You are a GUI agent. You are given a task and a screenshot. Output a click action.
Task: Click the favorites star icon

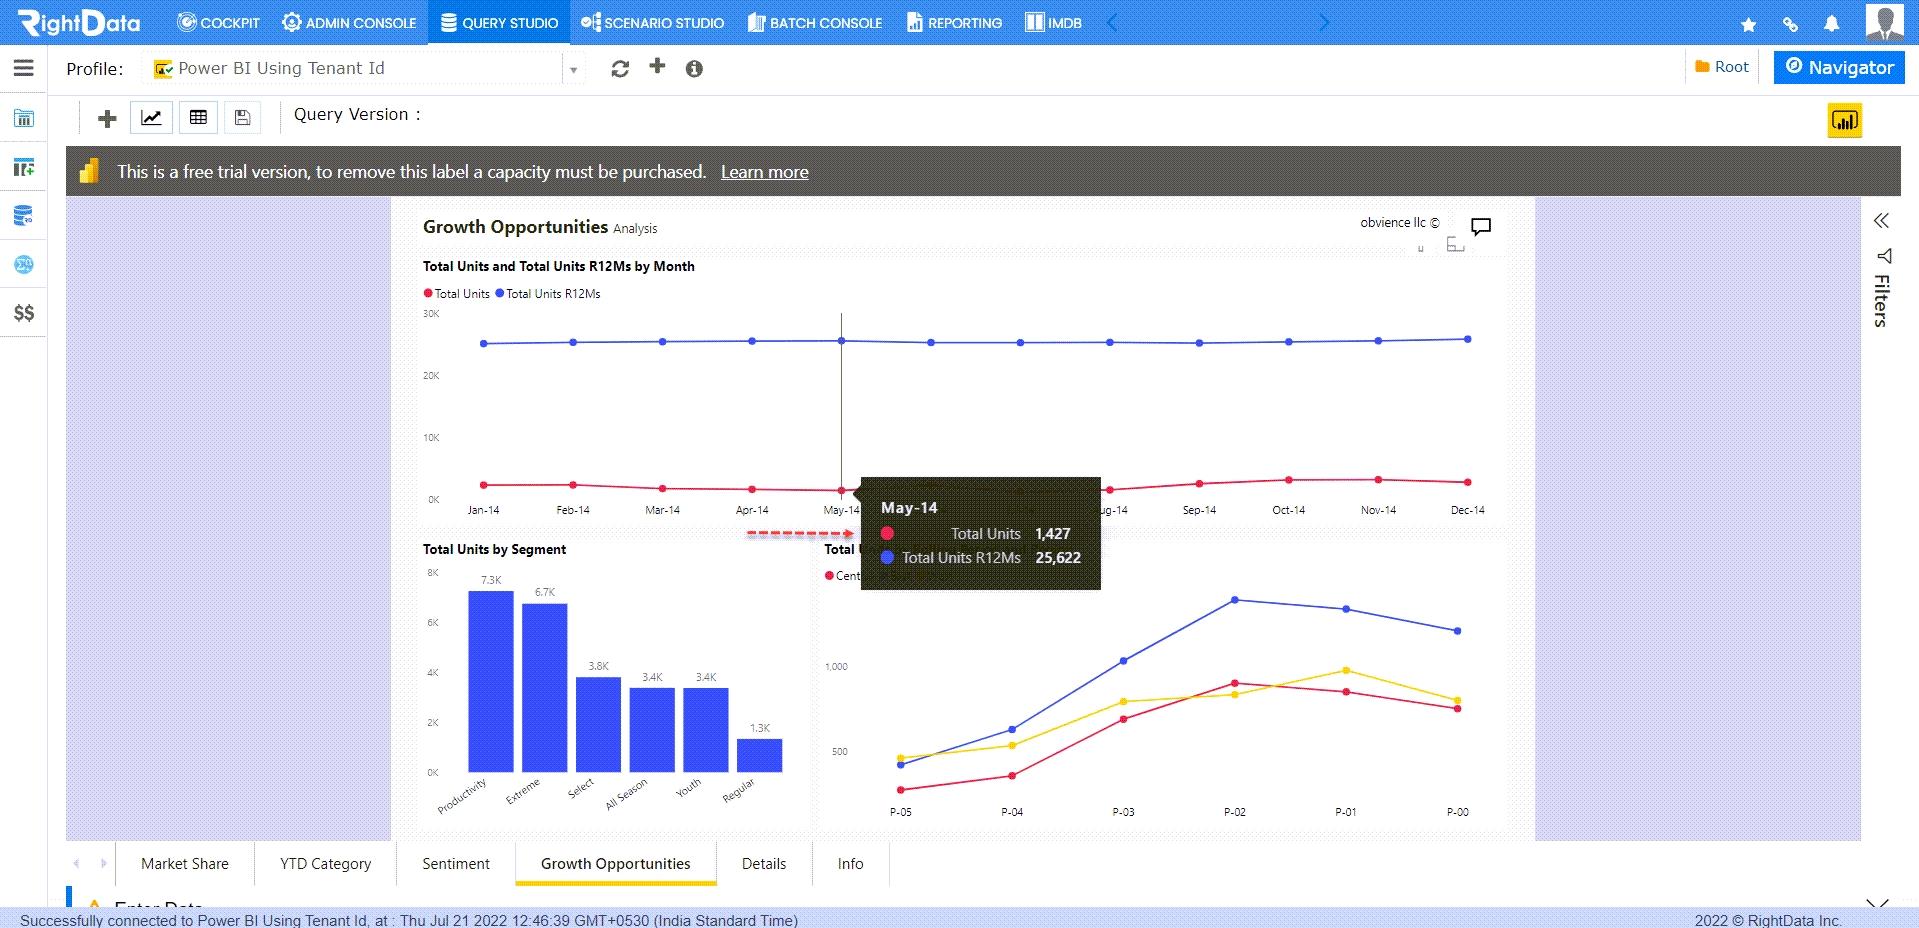click(x=1748, y=24)
